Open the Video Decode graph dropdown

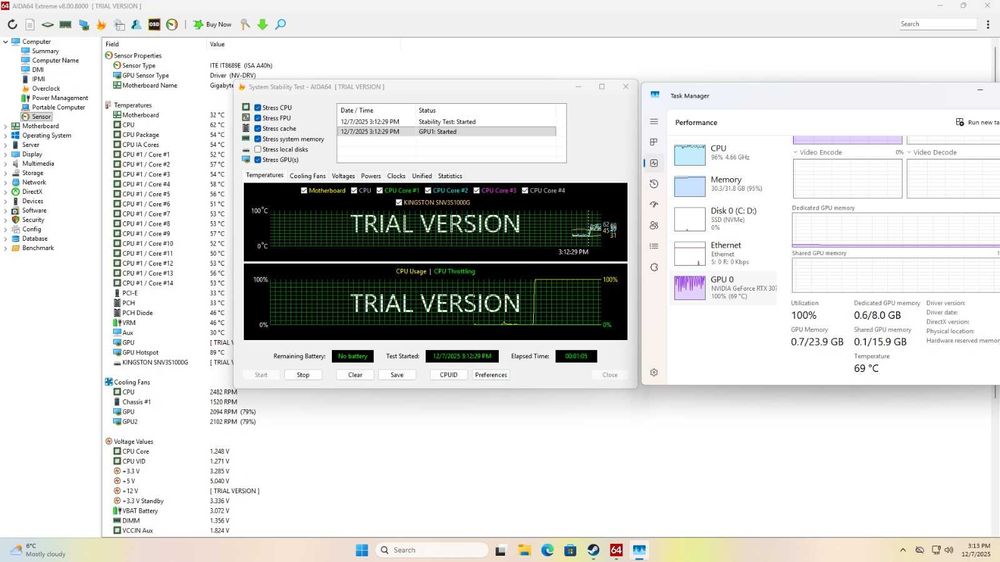pyautogui.click(x=909, y=152)
